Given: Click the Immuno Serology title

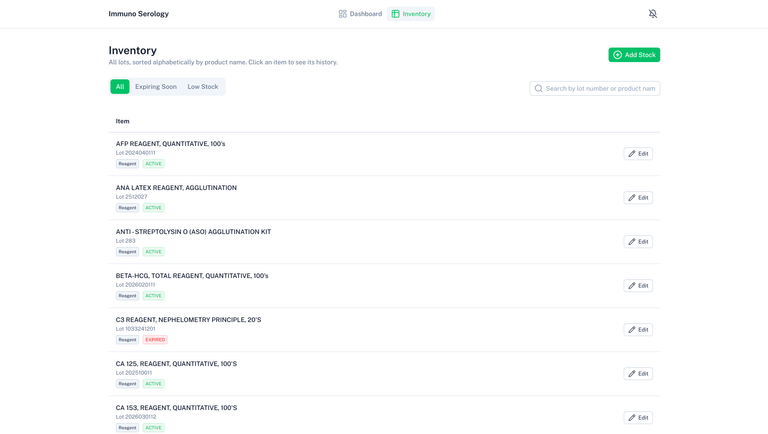Looking at the screenshot, I should tap(139, 14).
